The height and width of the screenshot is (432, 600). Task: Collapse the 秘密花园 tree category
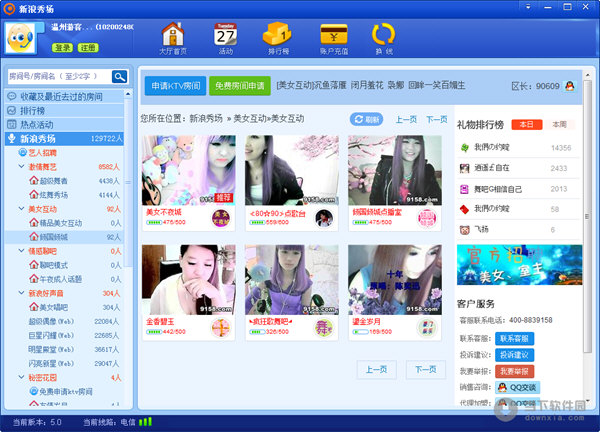tap(21, 377)
